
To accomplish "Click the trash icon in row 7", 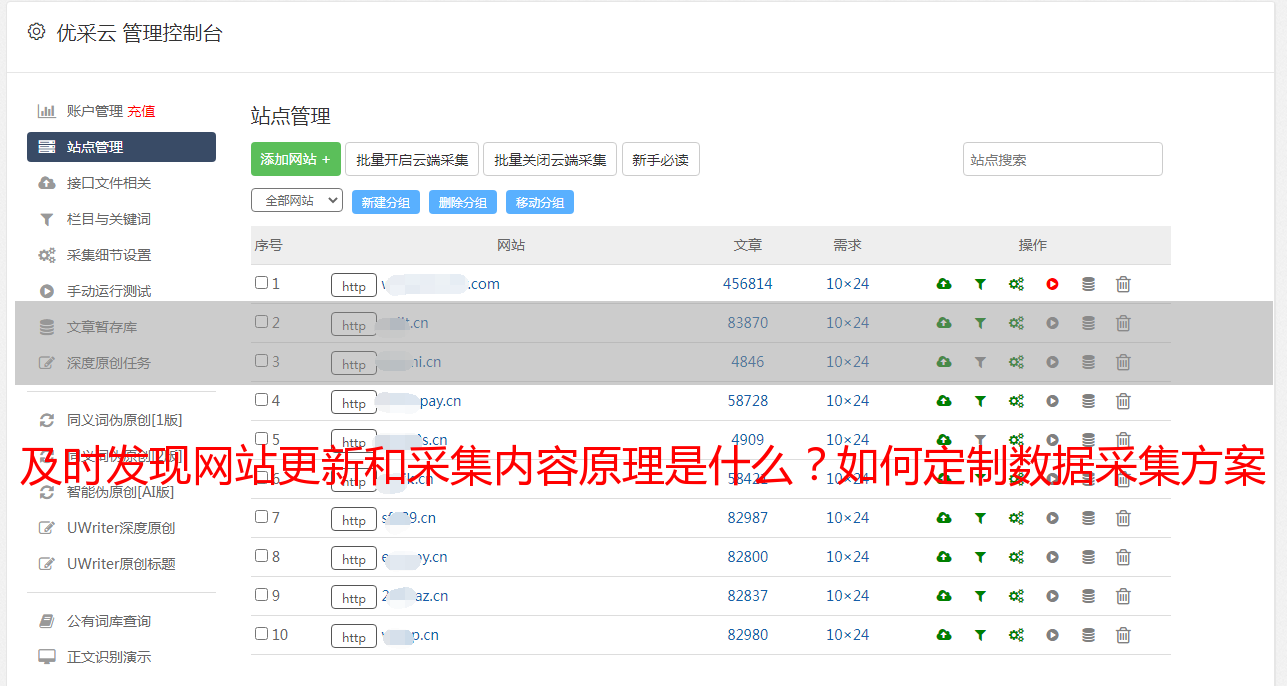I will point(1123,518).
